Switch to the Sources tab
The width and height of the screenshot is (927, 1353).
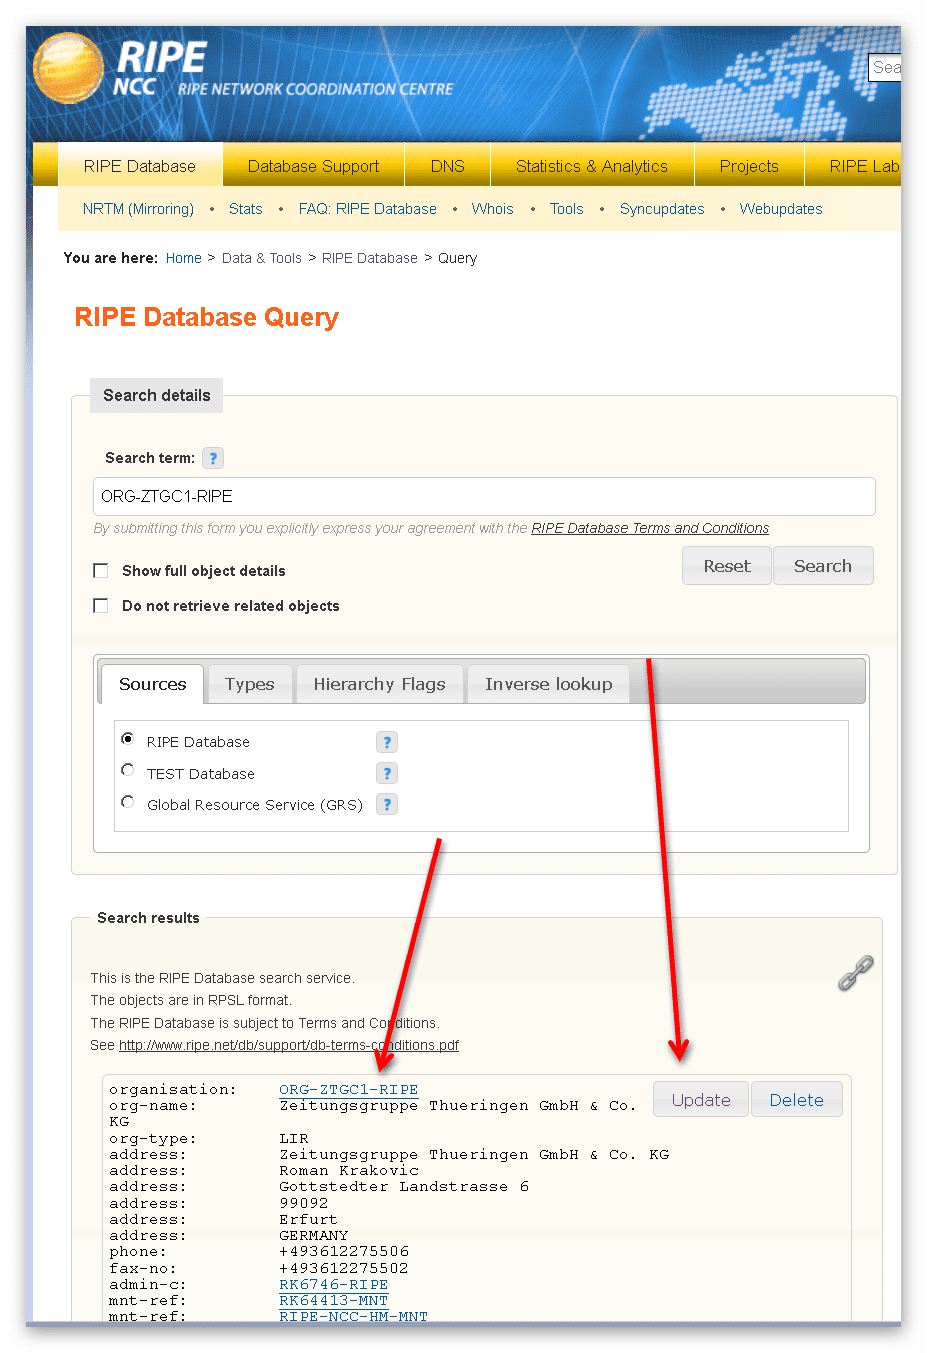tap(152, 684)
